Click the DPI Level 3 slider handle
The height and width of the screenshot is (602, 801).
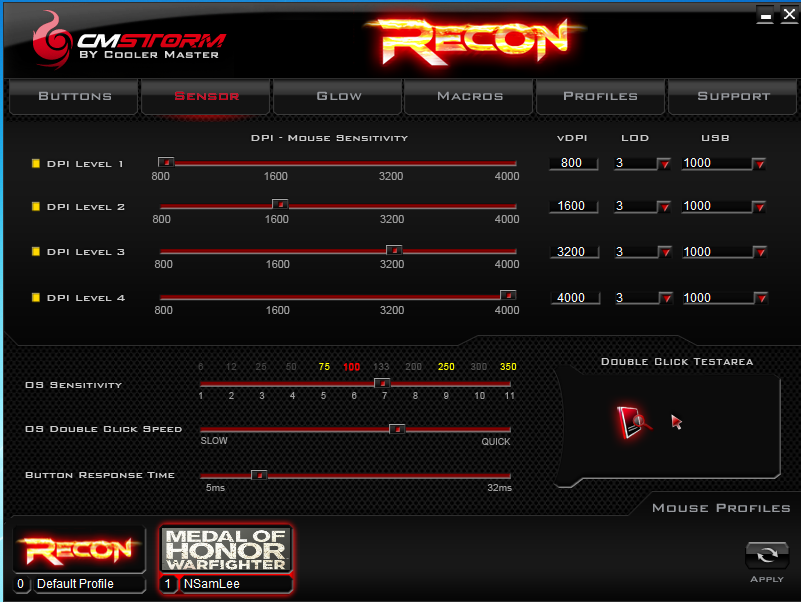pos(394,250)
